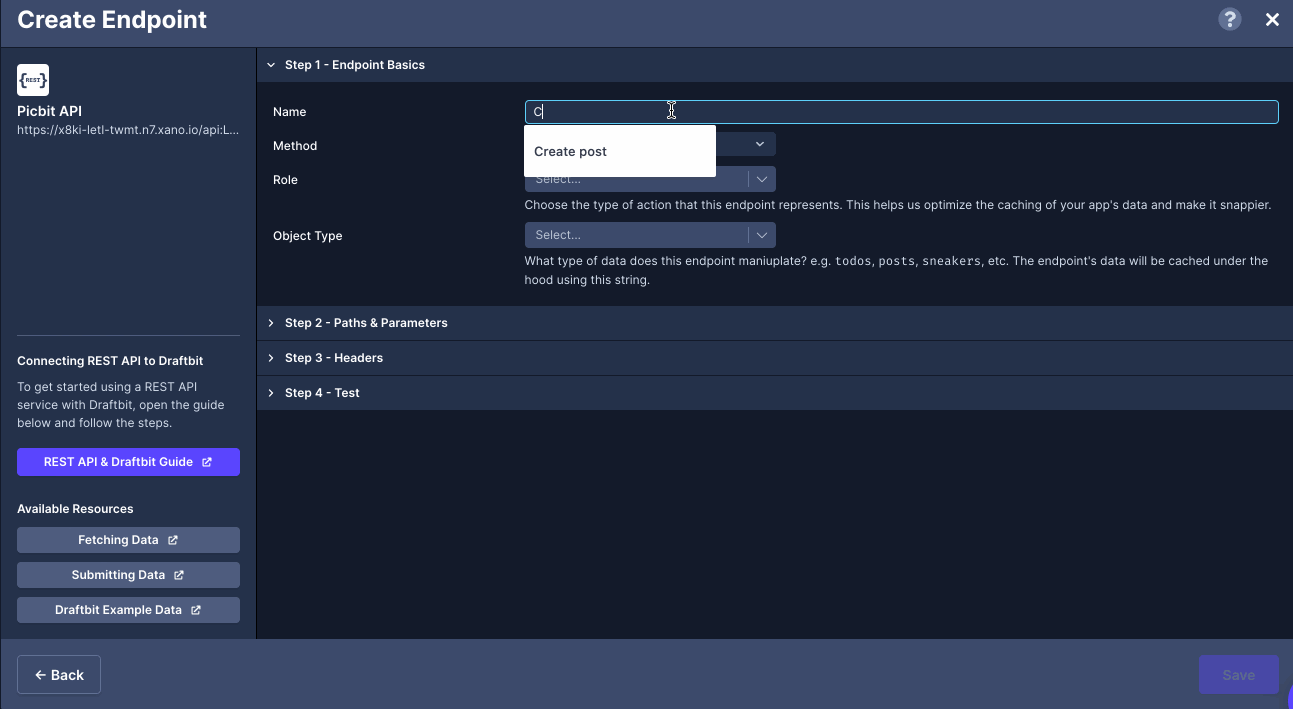This screenshot has height=709, width=1293.
Task: Click into the Name input field
Action: click(x=900, y=112)
